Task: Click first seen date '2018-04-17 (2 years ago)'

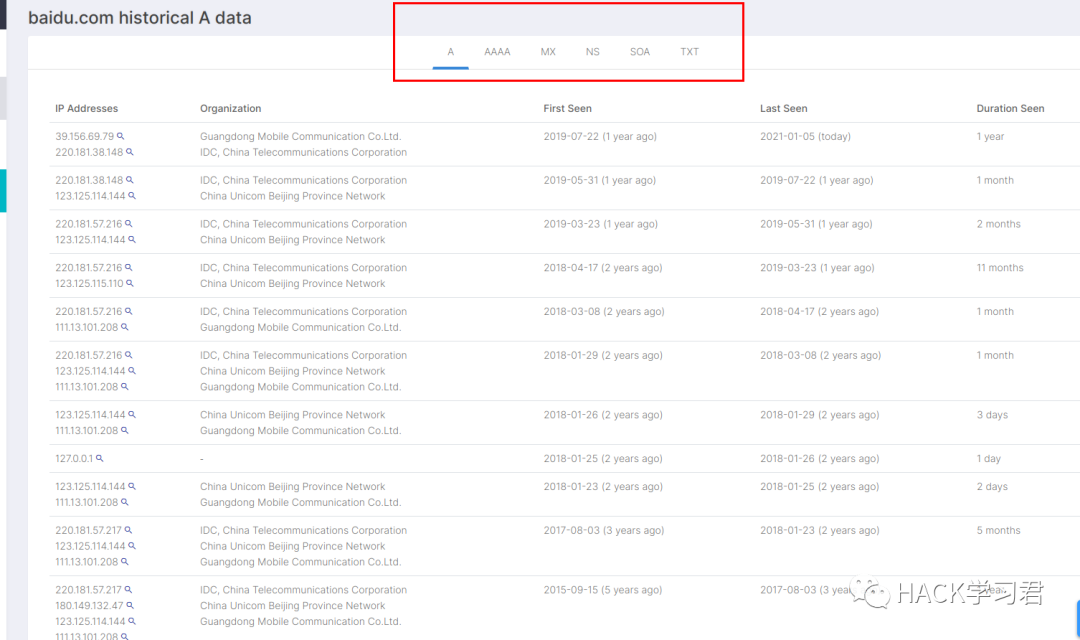Action: [603, 267]
